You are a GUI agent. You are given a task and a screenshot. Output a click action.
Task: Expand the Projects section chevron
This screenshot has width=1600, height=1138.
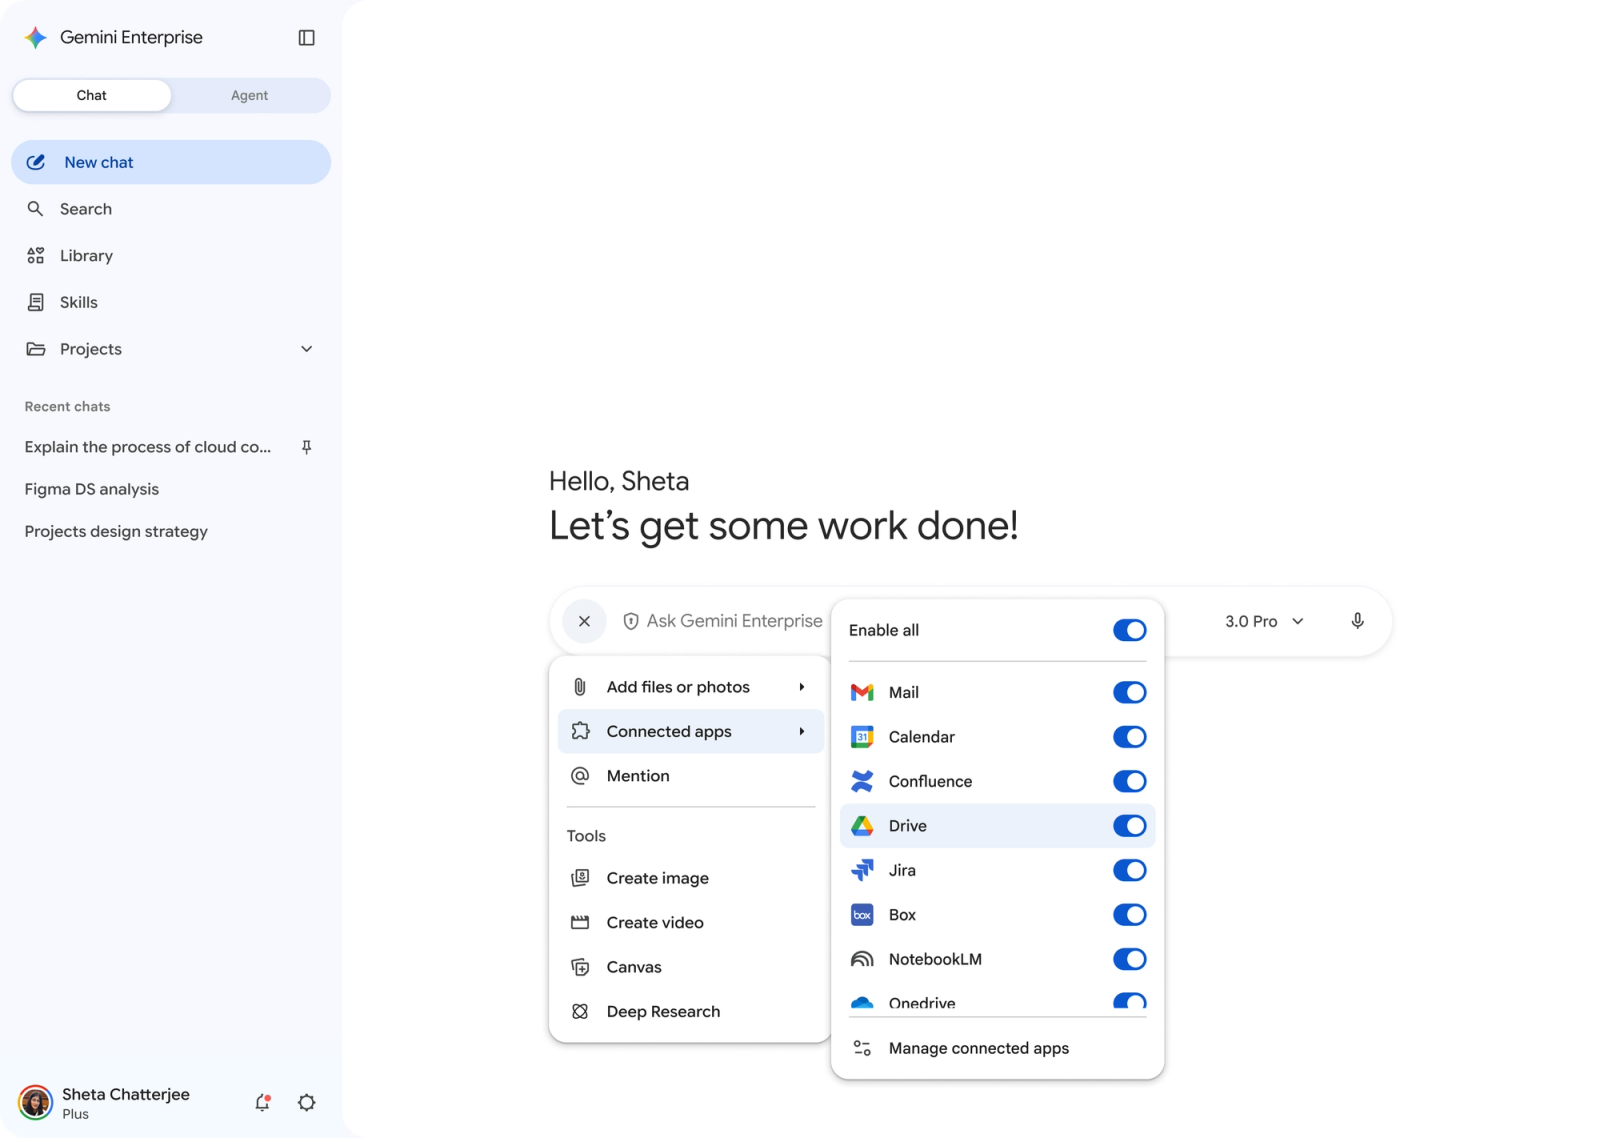[307, 349]
